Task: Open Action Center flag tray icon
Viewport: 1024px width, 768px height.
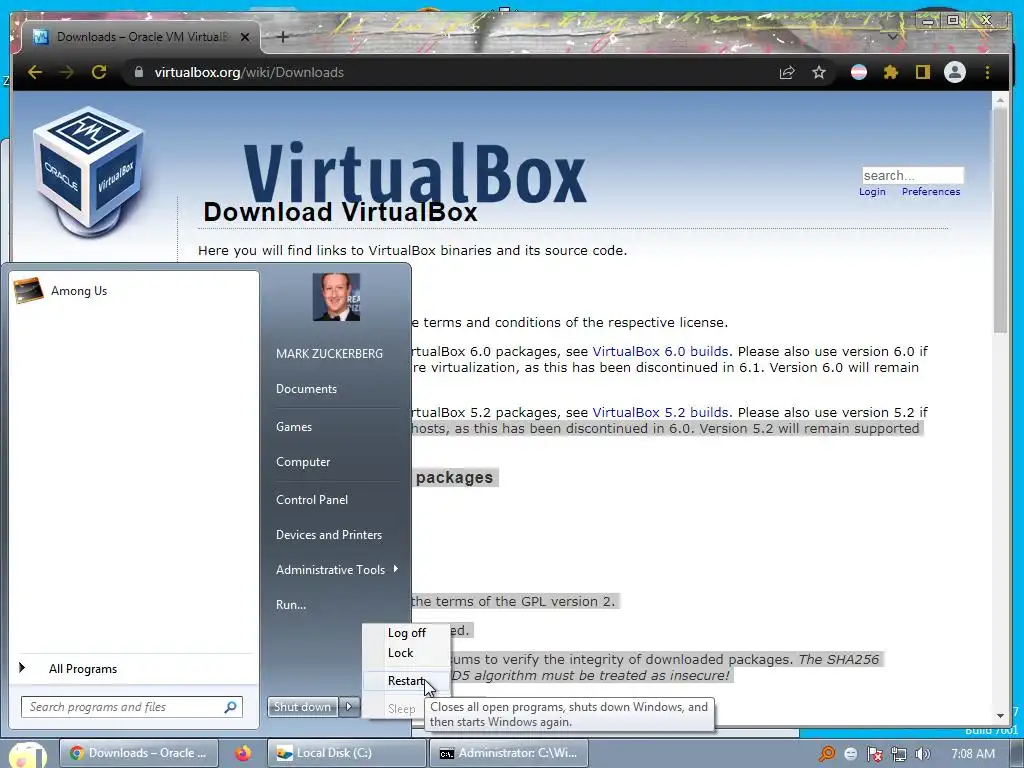Action: tap(874, 754)
